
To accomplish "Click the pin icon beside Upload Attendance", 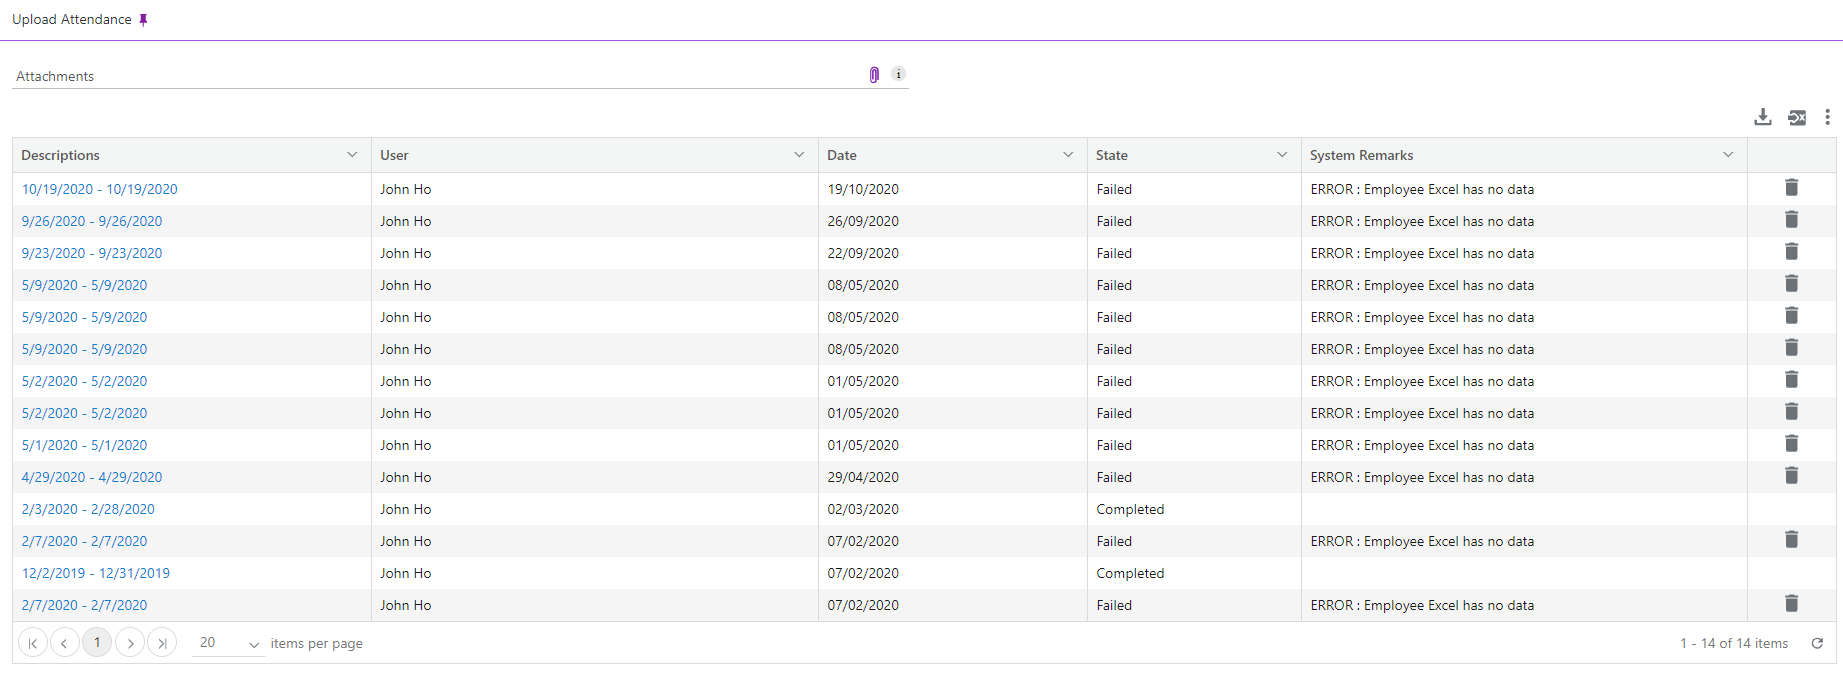I will 143,20.
